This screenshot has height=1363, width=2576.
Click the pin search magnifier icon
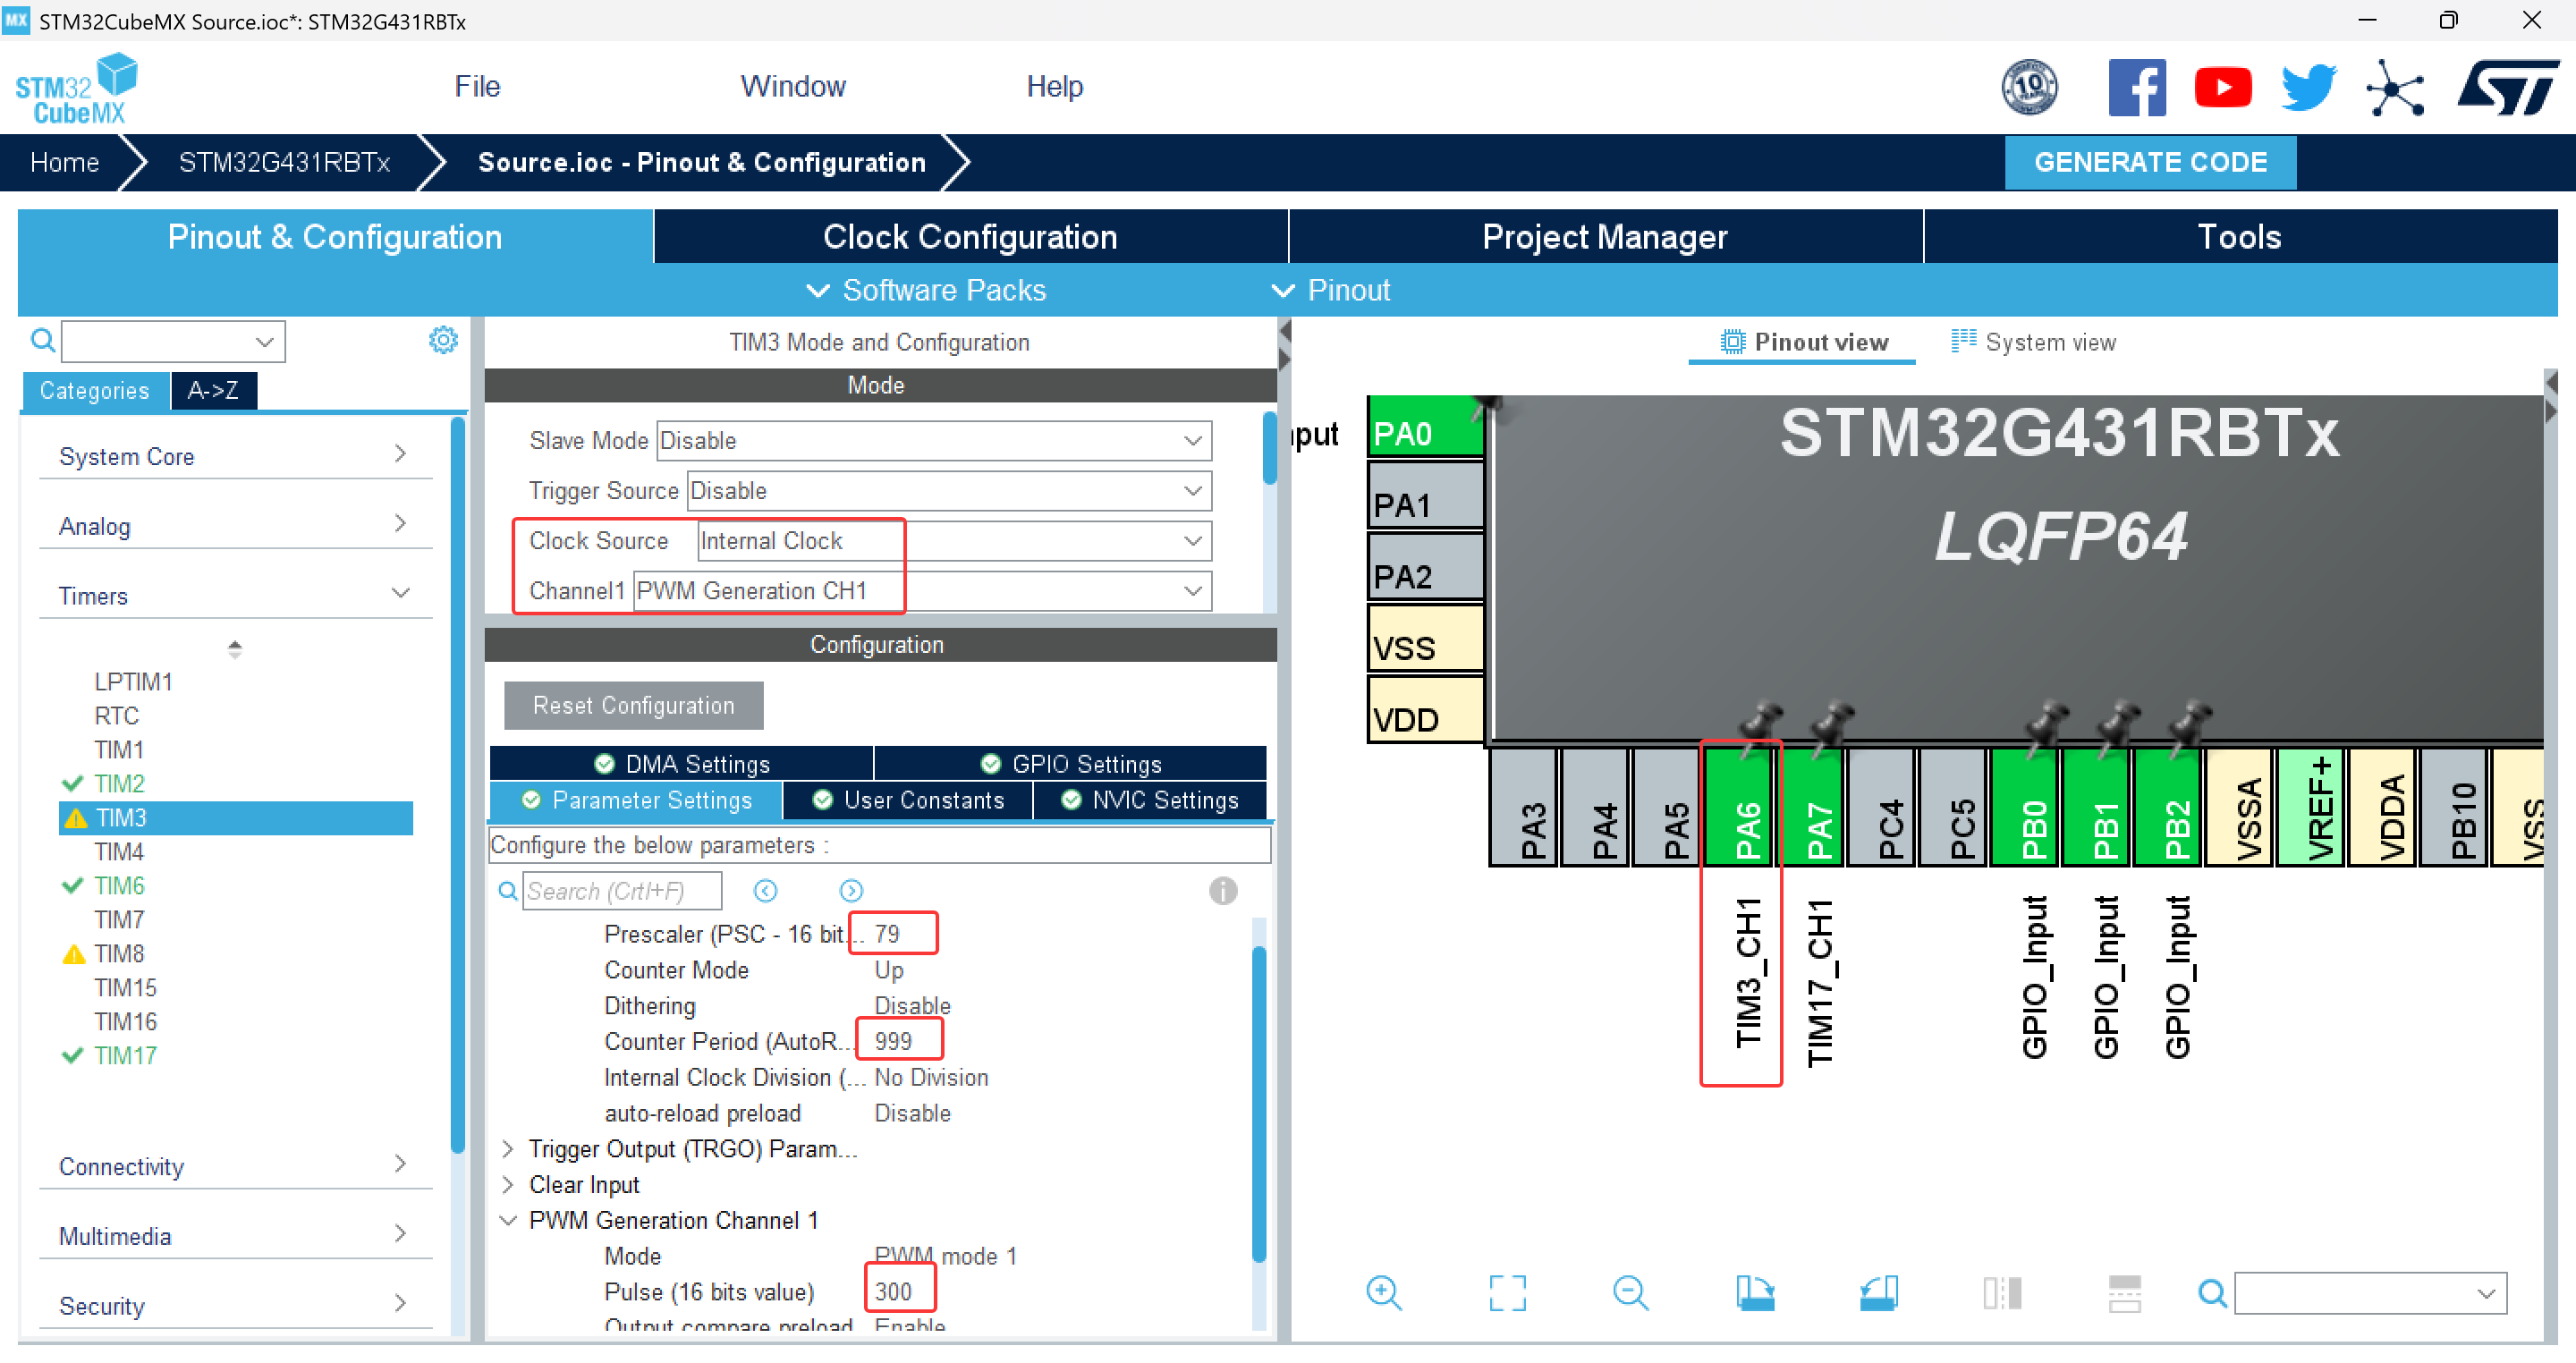2212,1294
